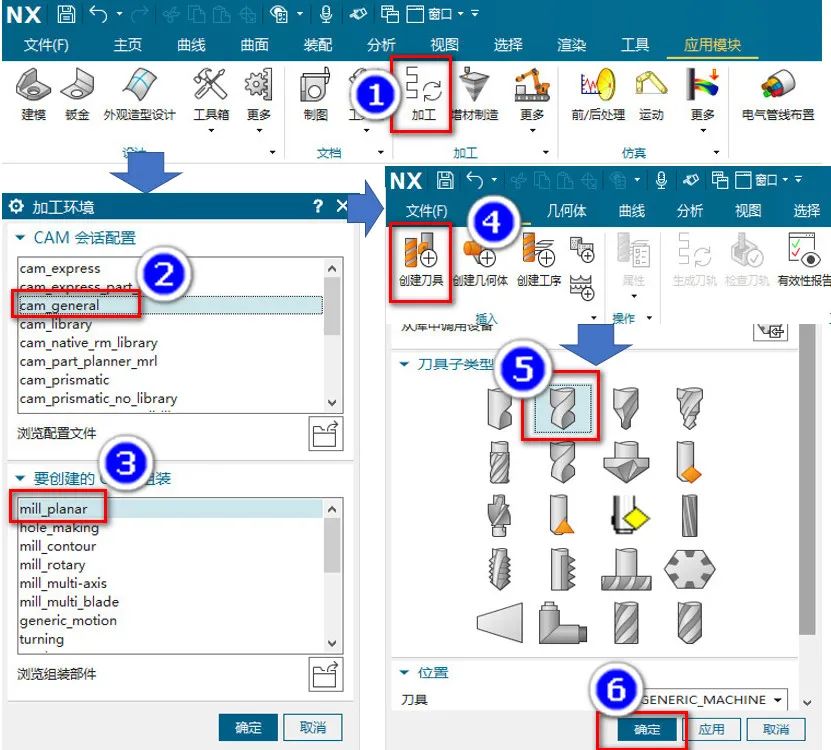This screenshot has height=750, width=831.
Task: Select turning in the setup list
Action: (170, 639)
